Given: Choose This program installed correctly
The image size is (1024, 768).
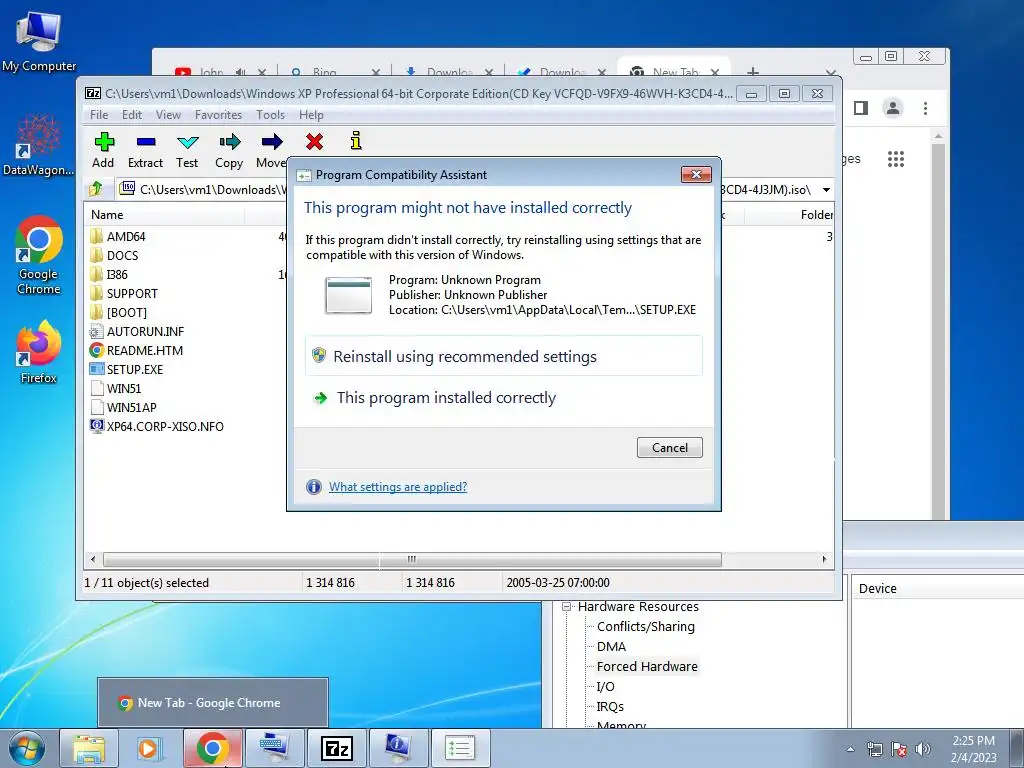Looking at the screenshot, I should point(504,397).
